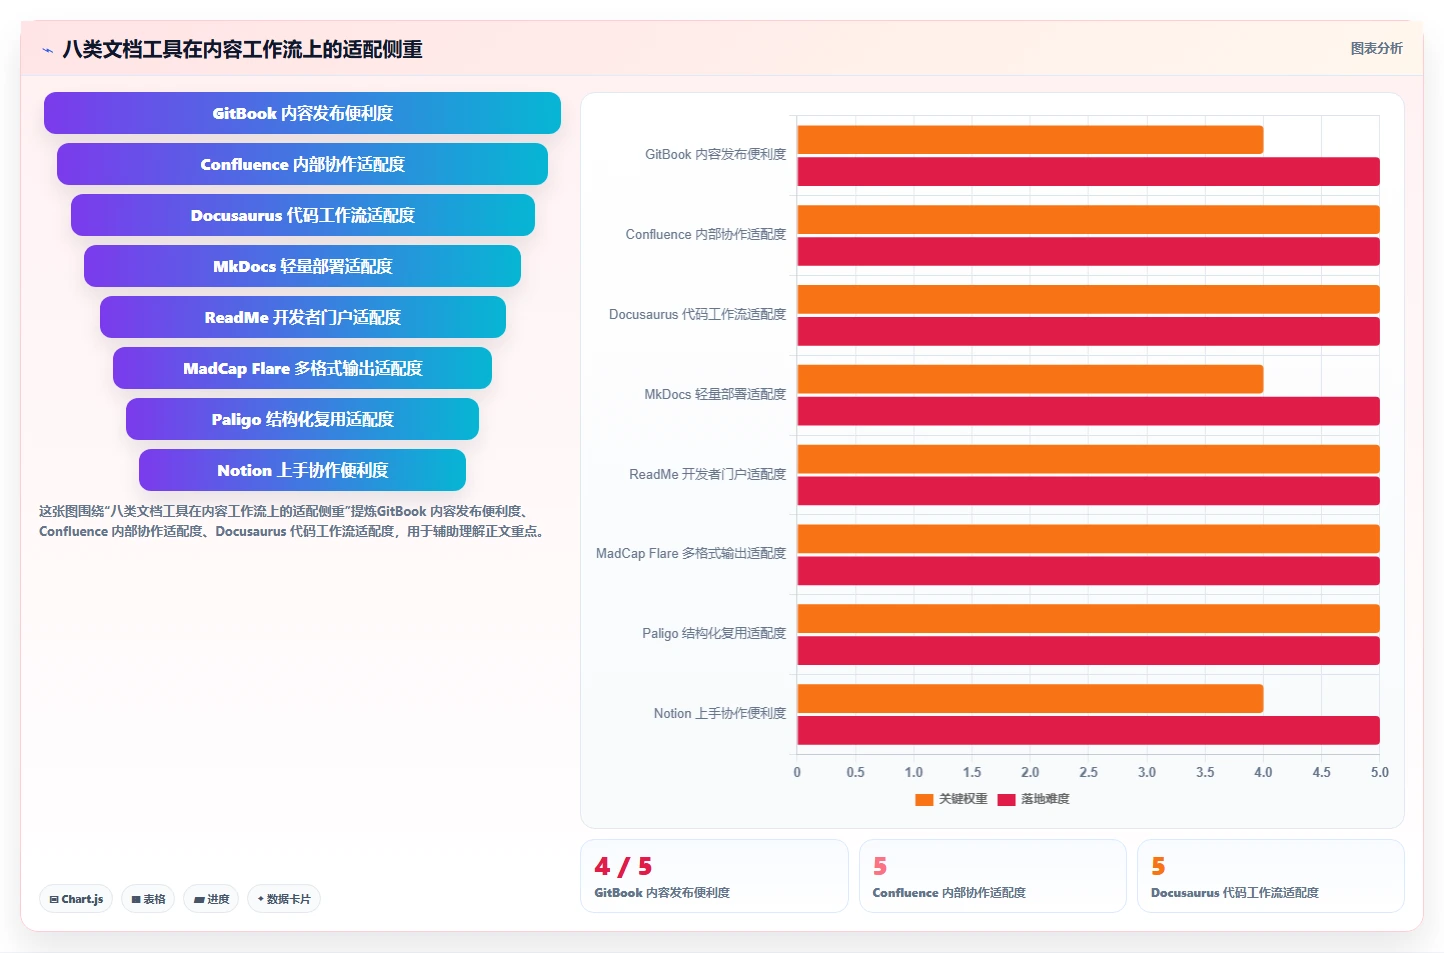Viewport: 1444px width, 953px height.
Task: Click the chart axis label Notion 上手协作便利度
Action: 720,714
